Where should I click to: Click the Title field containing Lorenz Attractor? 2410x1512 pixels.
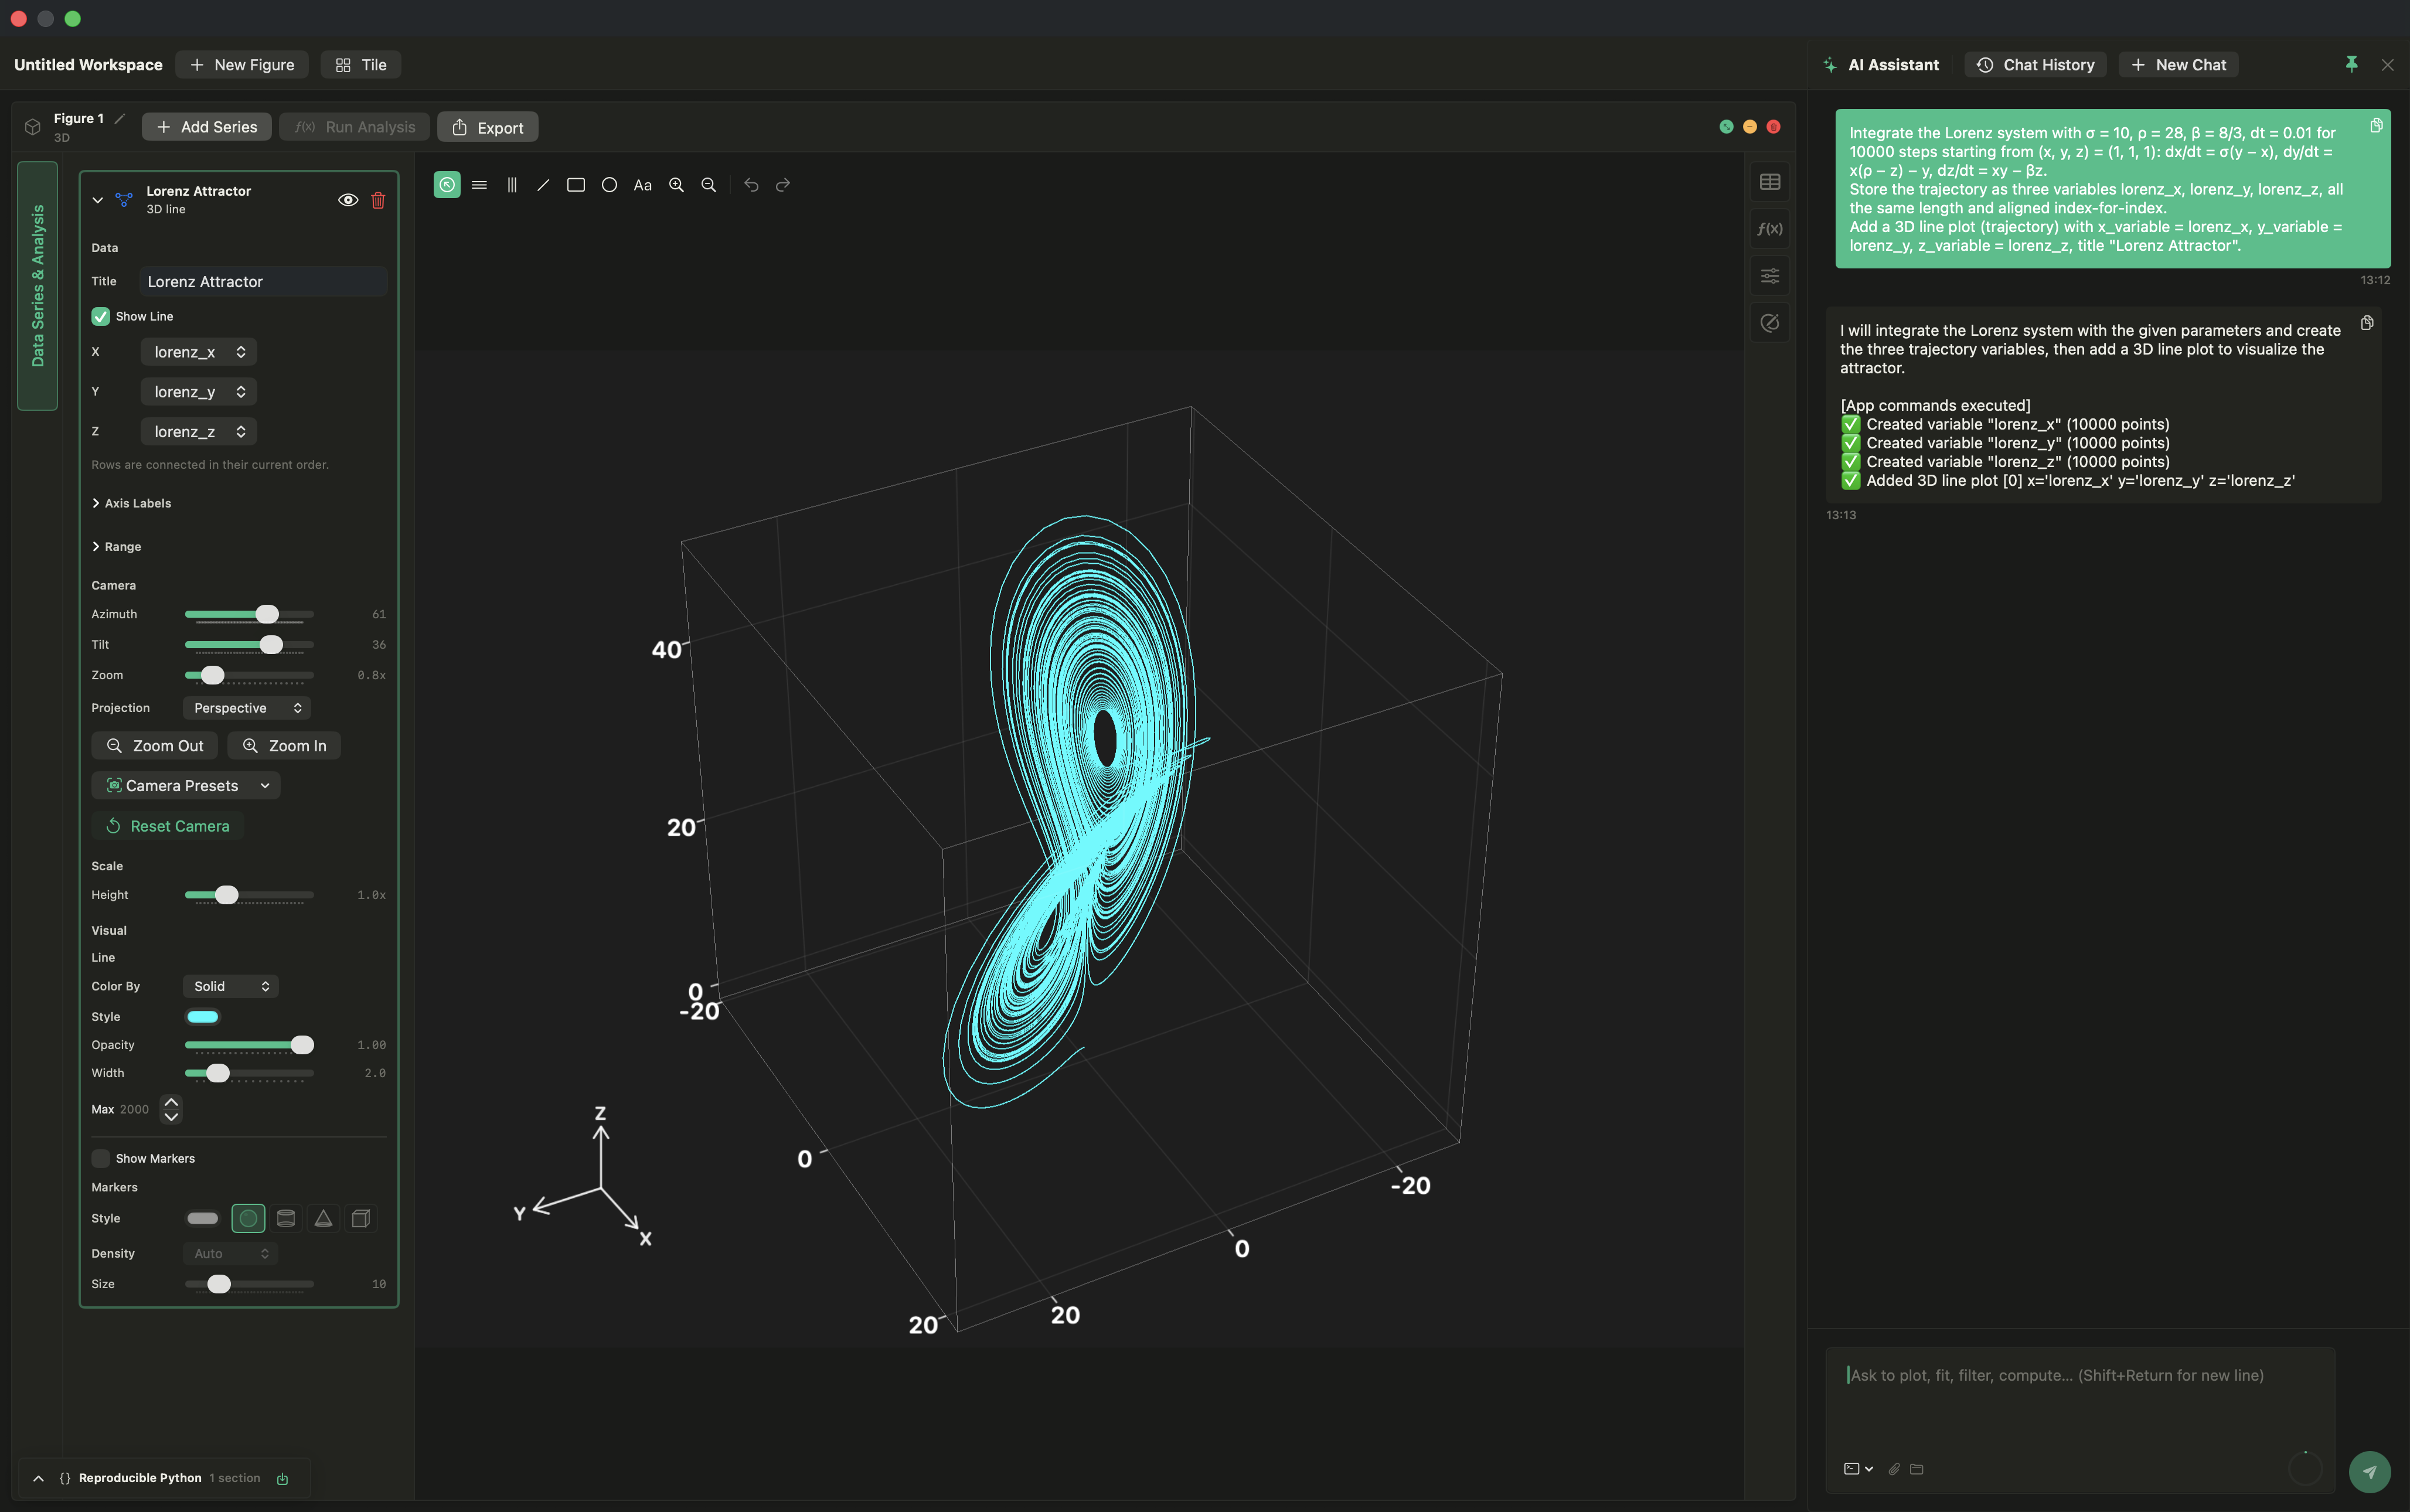tap(263, 282)
